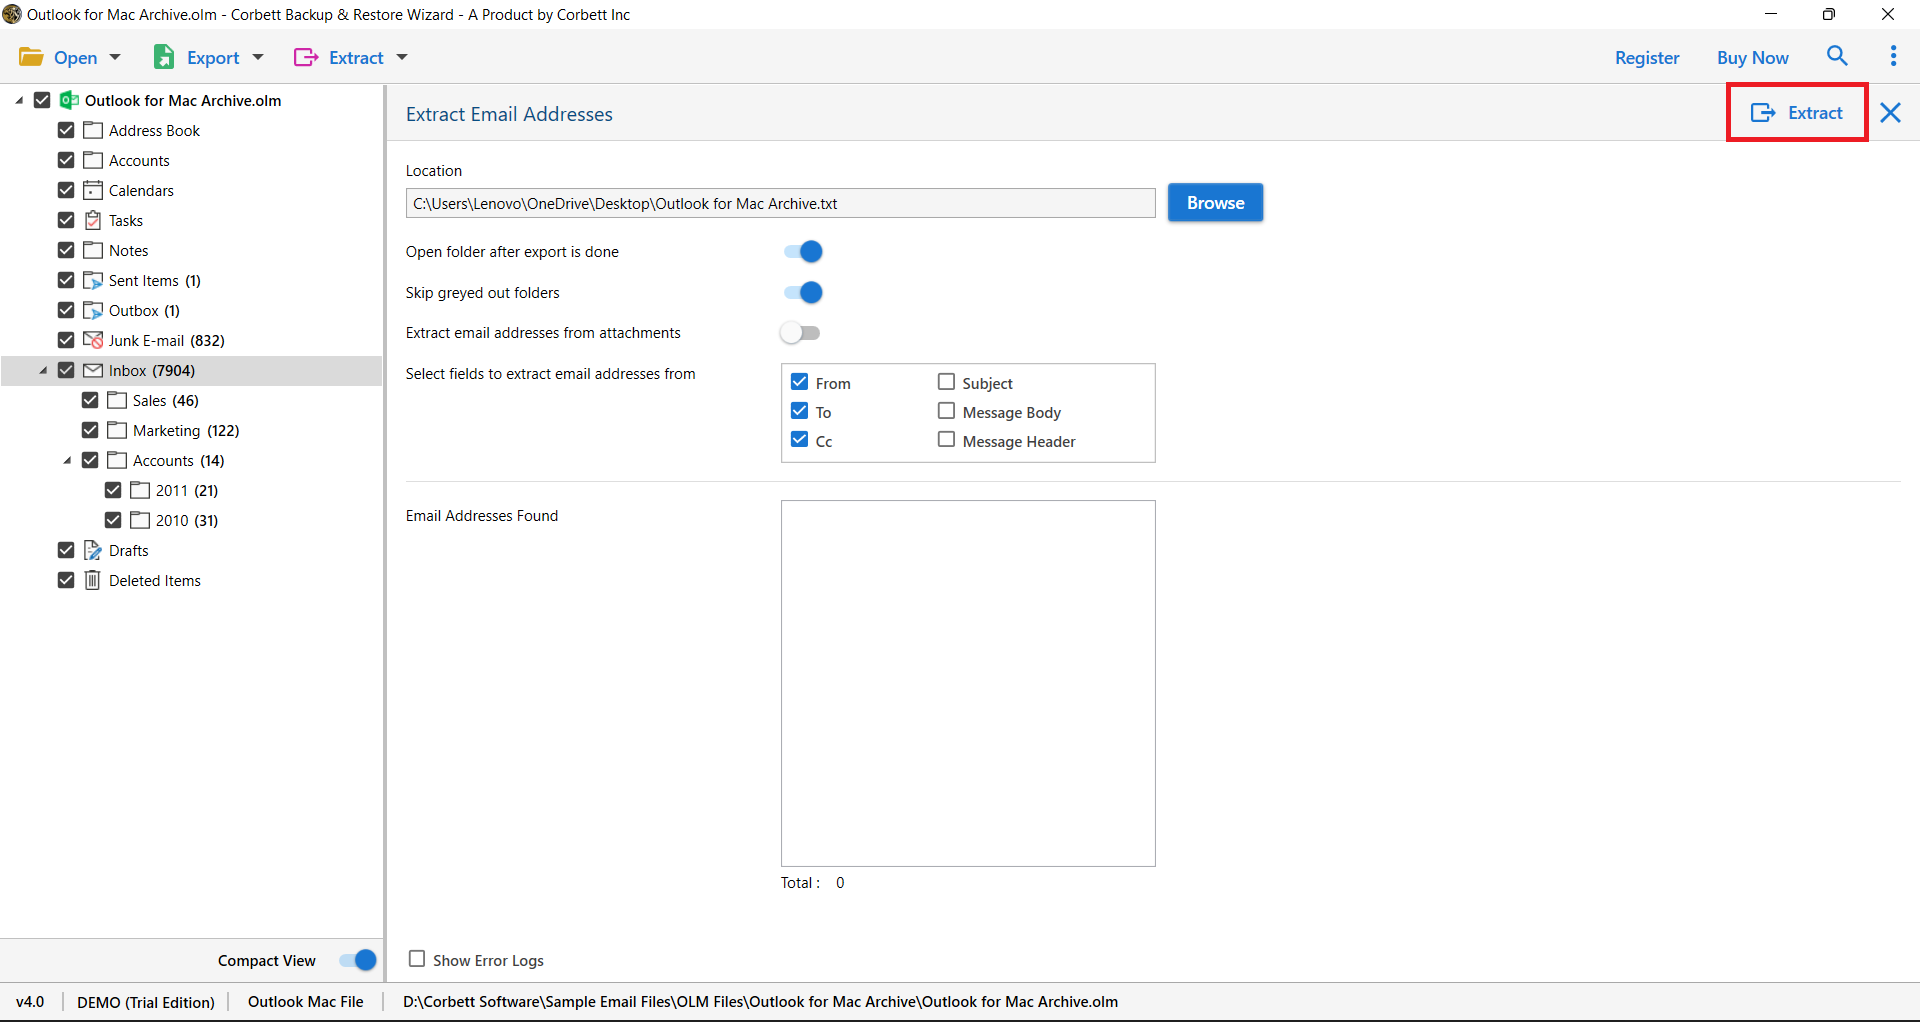This screenshot has width=1920, height=1022.
Task: Select the Address Book folder icon
Action: click(93, 130)
